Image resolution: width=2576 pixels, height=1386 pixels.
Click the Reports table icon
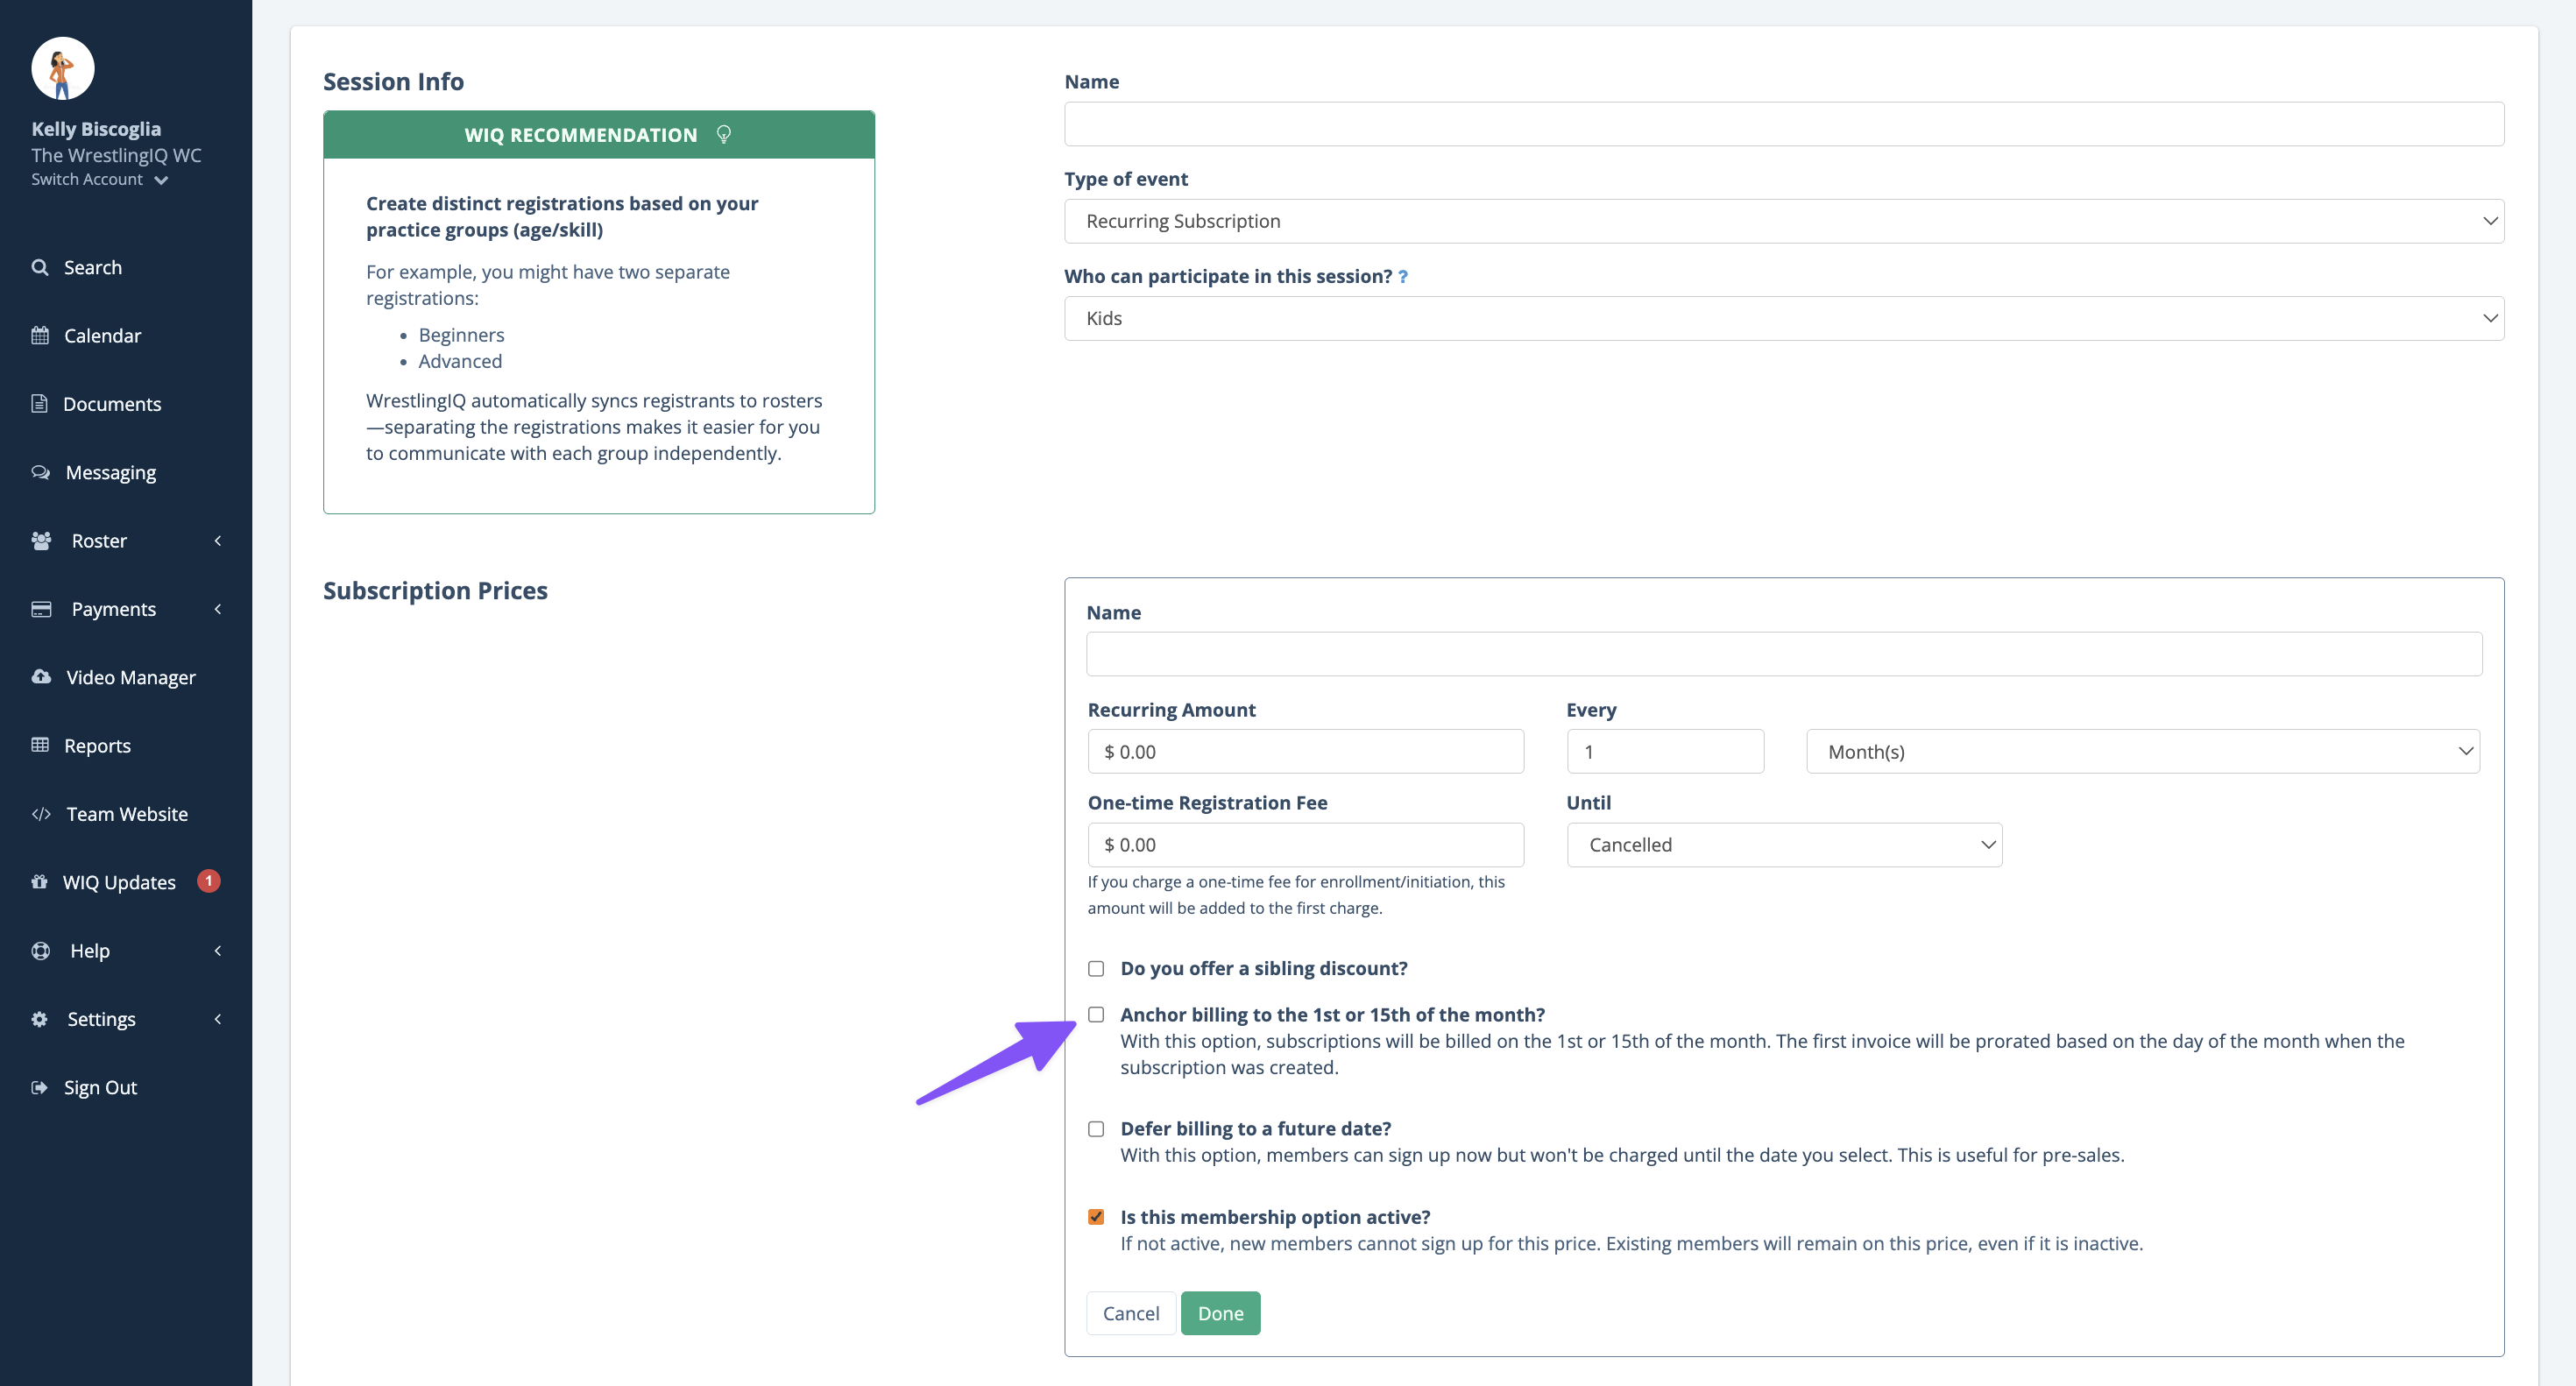pos(40,745)
